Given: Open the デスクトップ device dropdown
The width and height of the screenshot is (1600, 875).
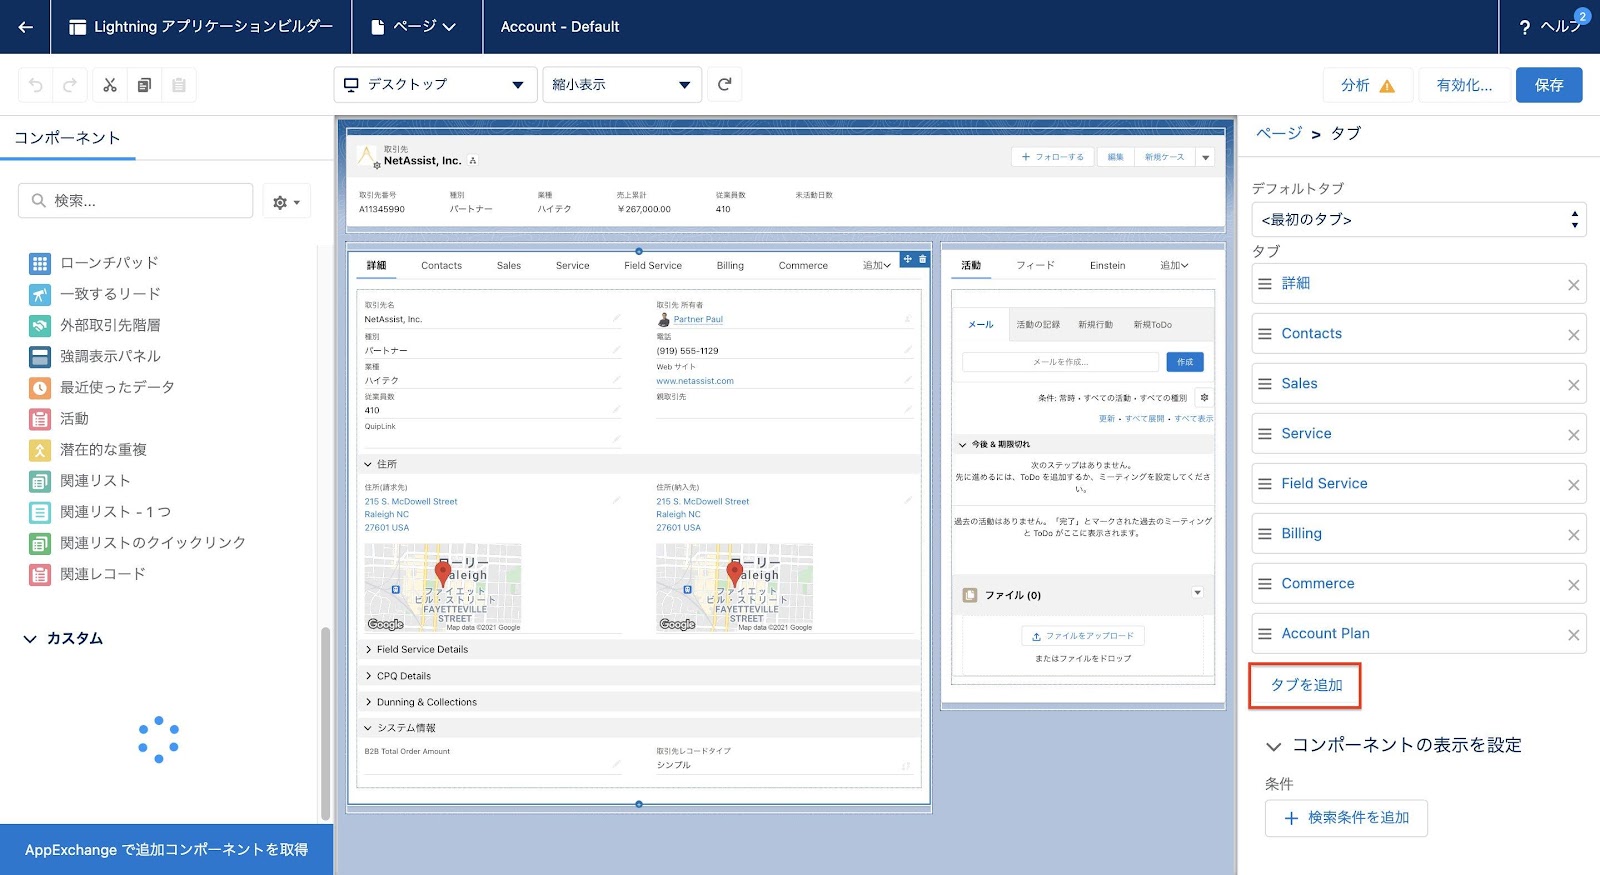Looking at the screenshot, I should tap(434, 85).
